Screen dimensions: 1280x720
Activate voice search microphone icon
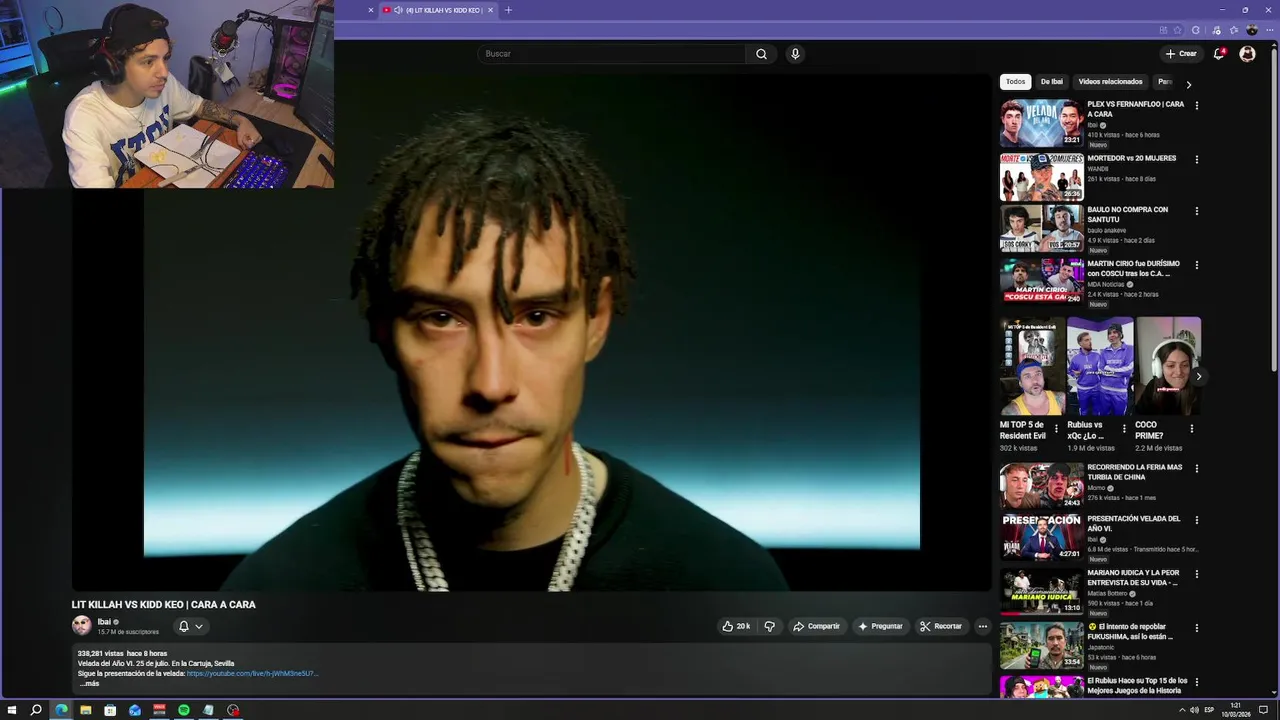tap(795, 54)
